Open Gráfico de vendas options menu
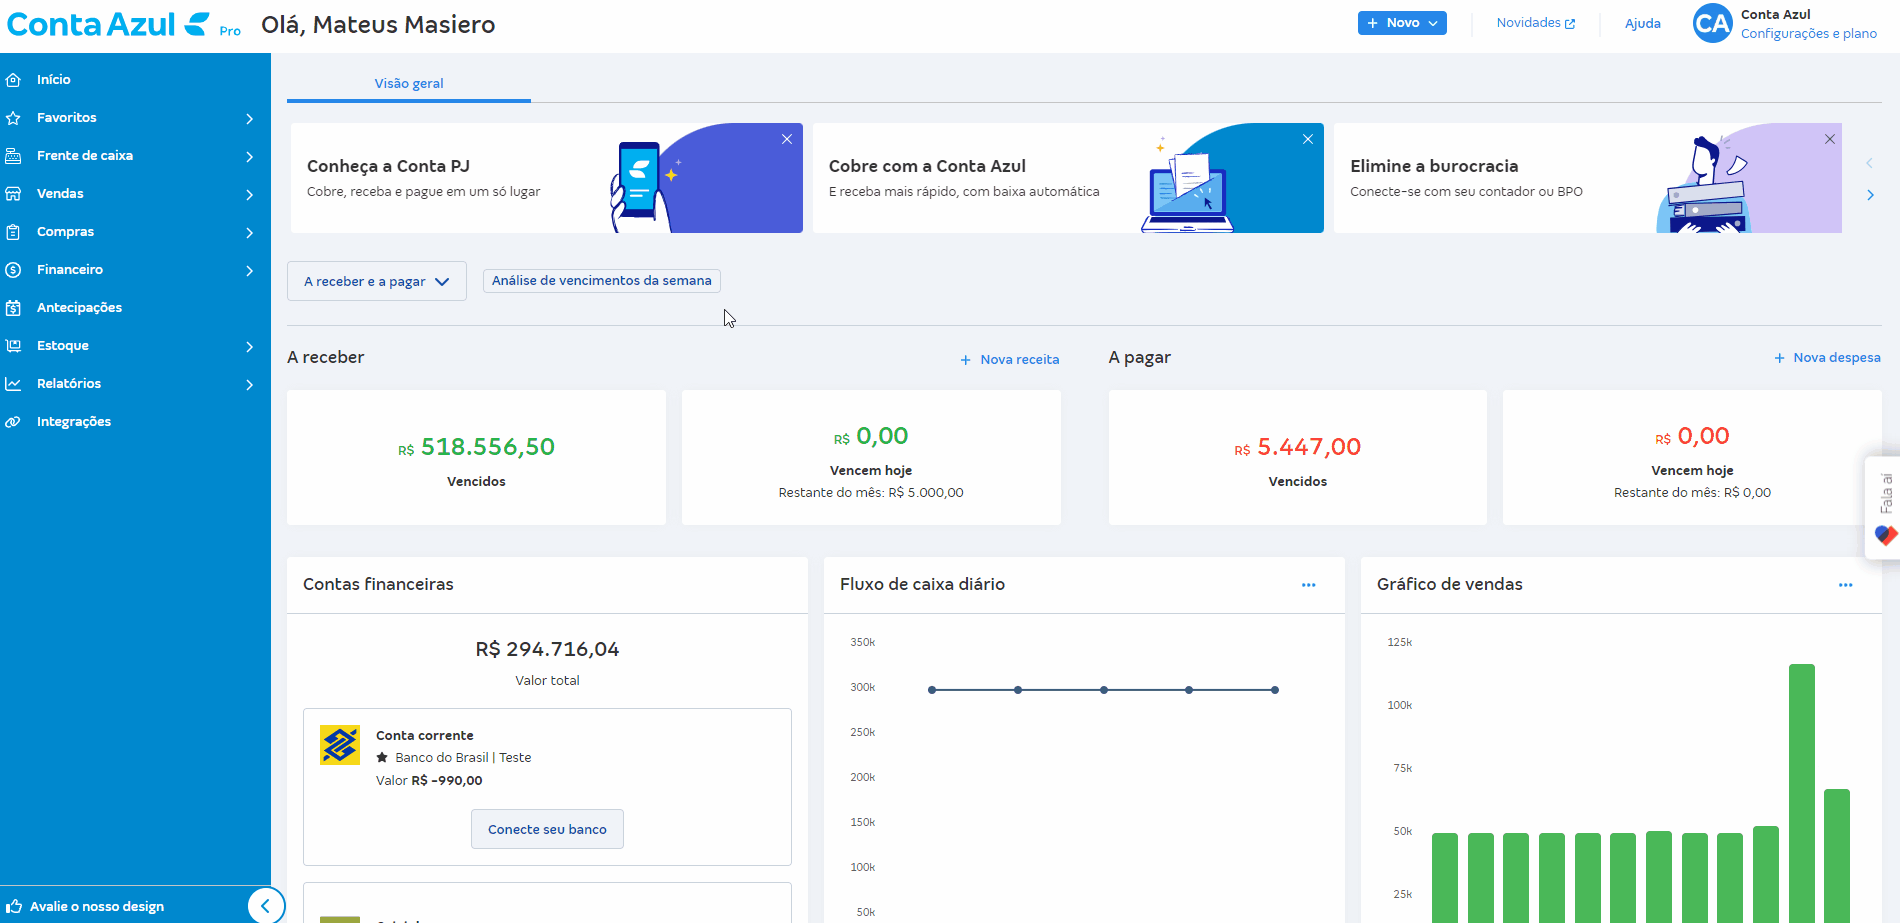This screenshot has height=923, width=1900. 1846,585
